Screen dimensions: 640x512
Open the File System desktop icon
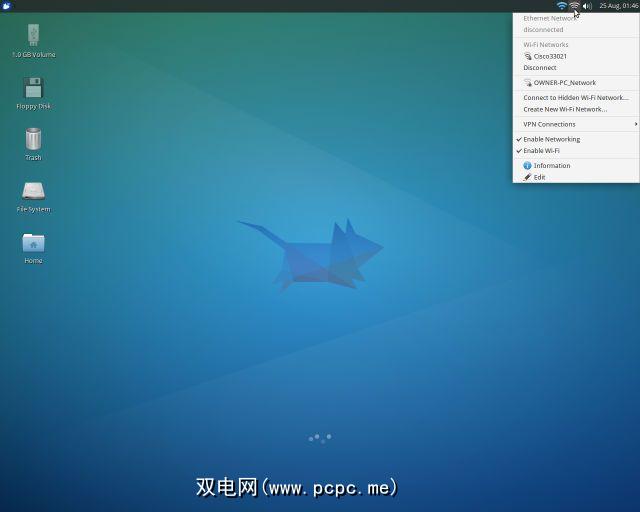coord(33,192)
